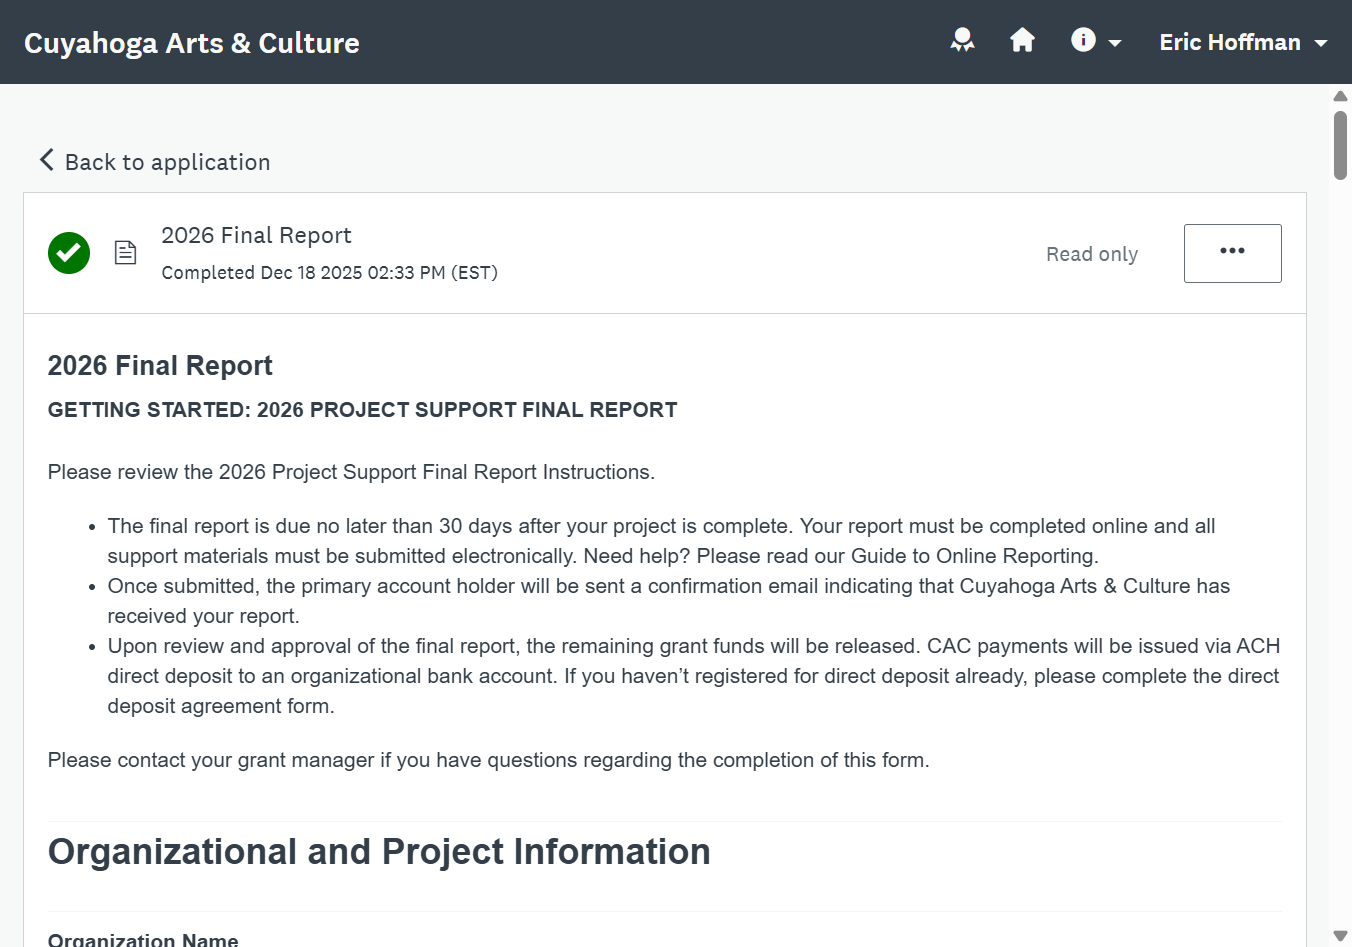Go back to application
This screenshot has height=947, width=1352.
(x=155, y=161)
